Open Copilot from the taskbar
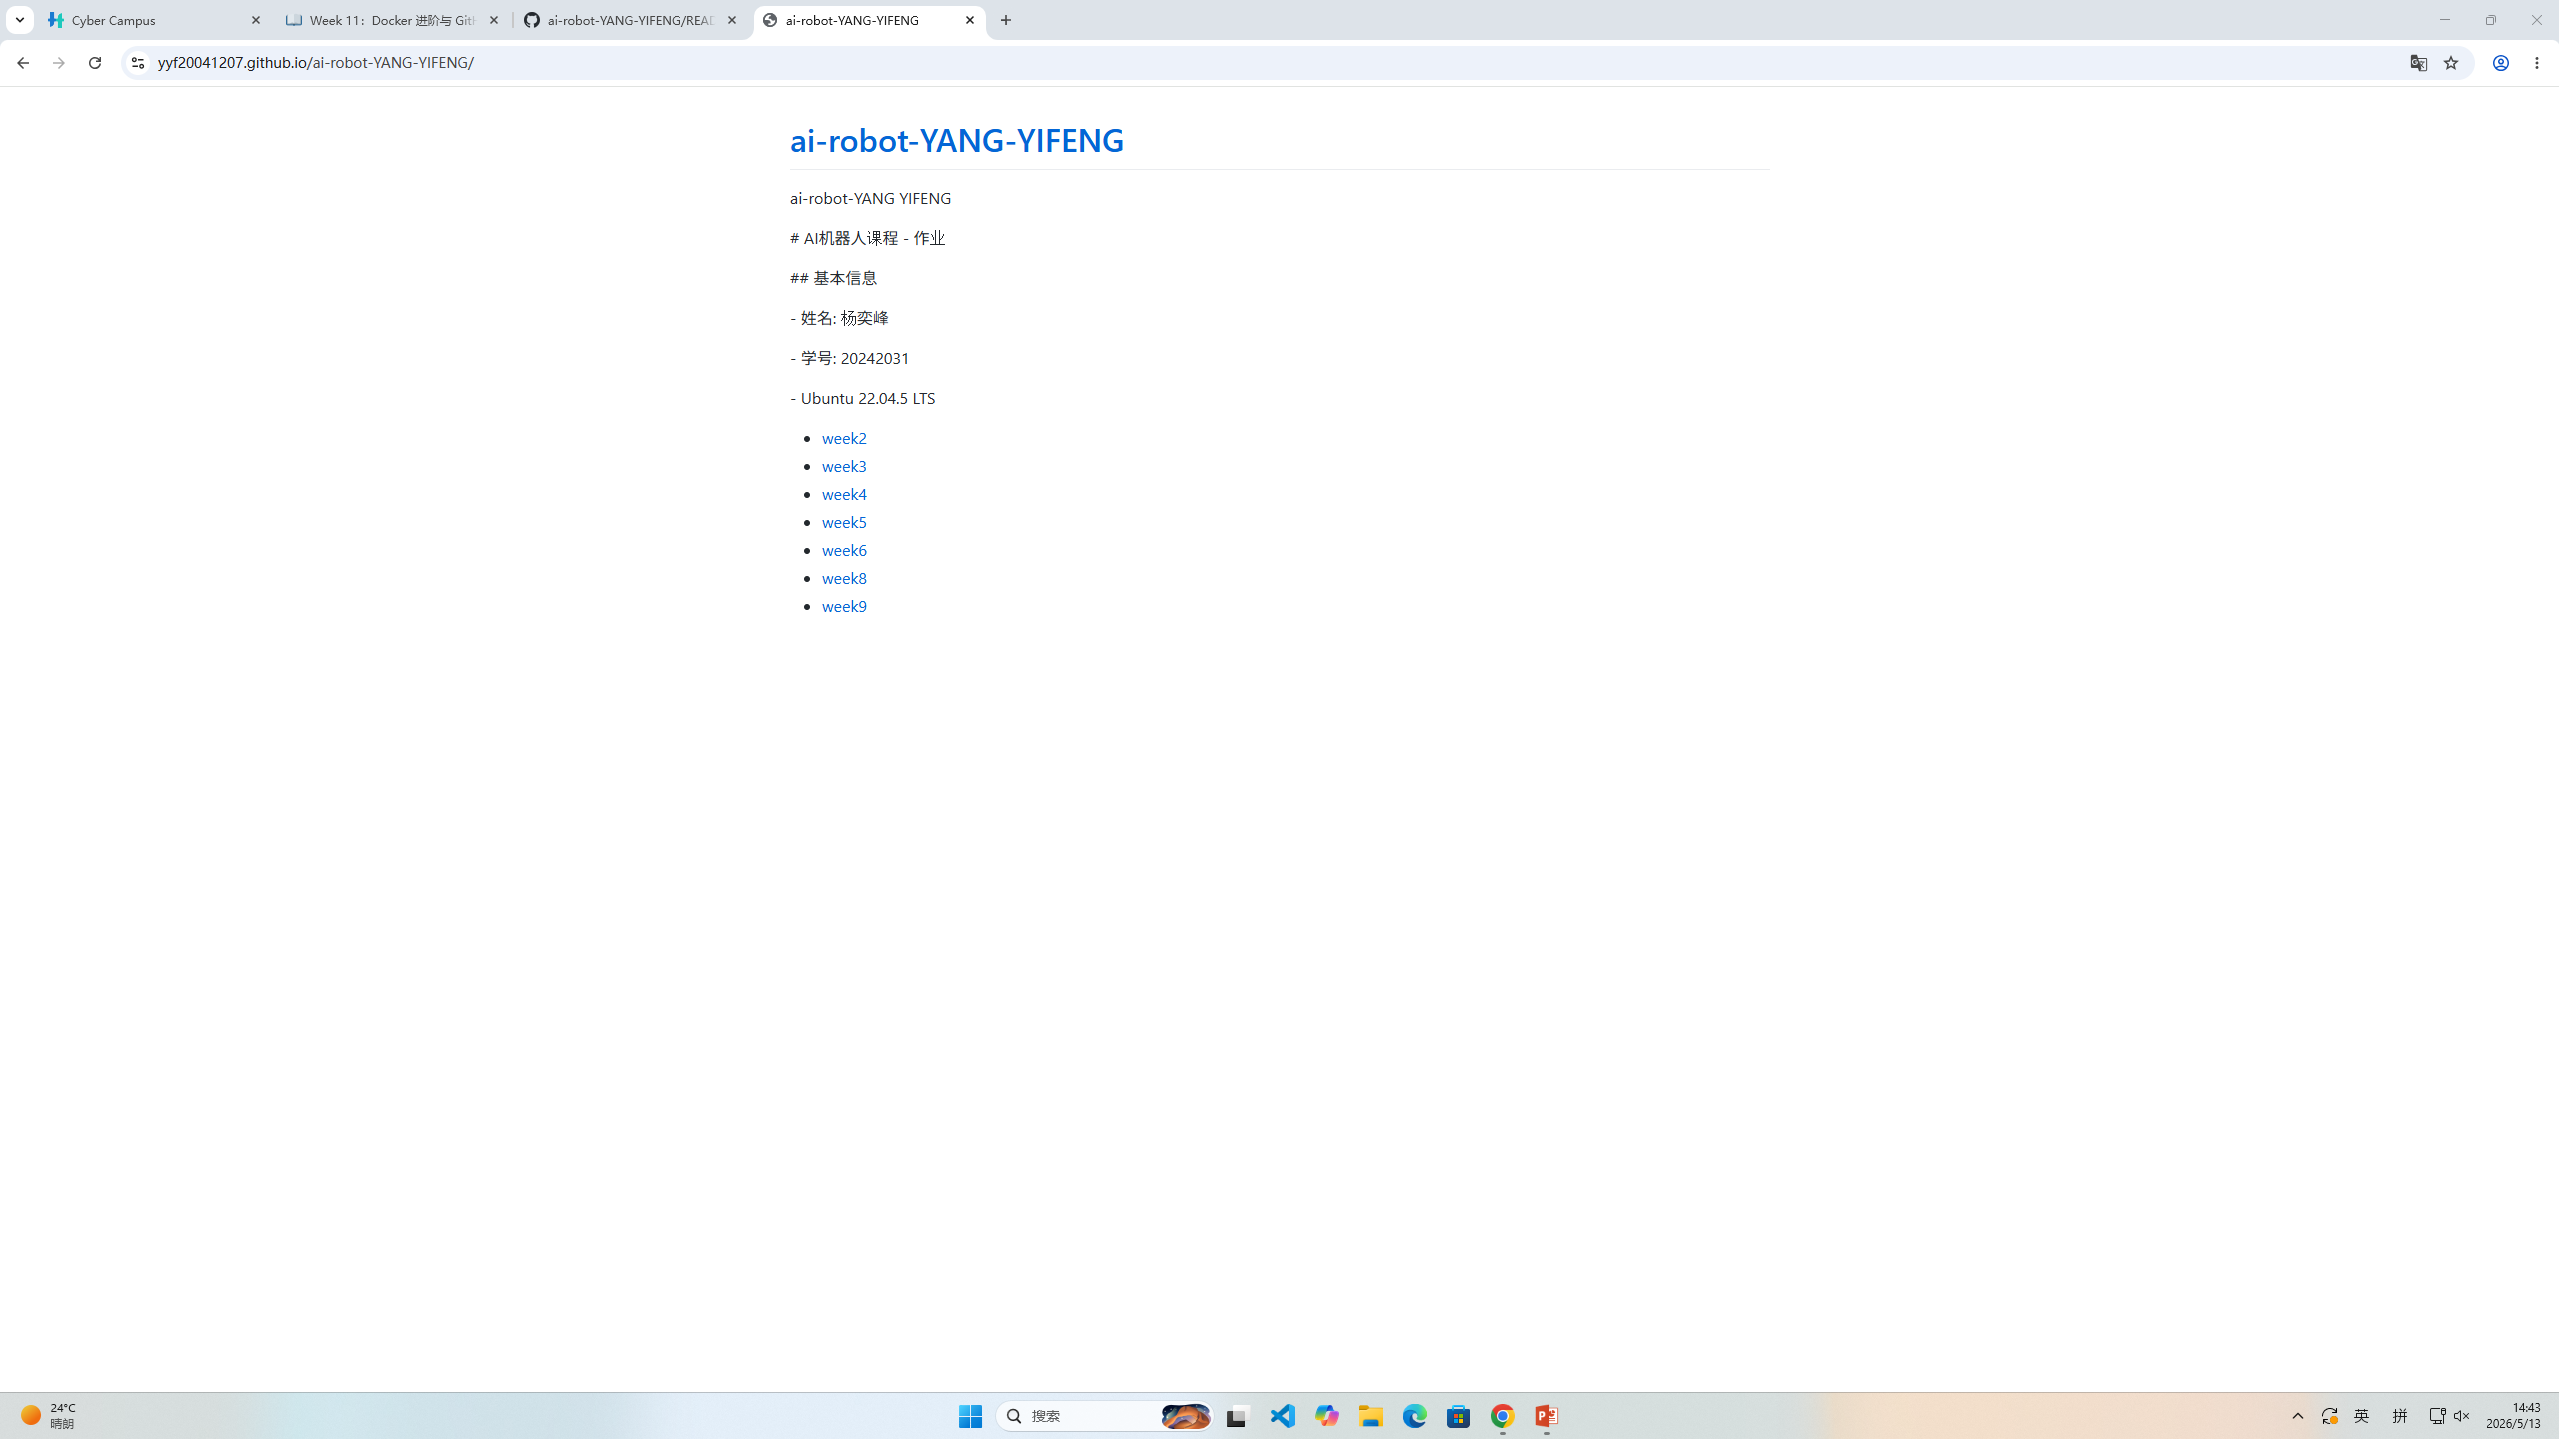 tap(1326, 1416)
